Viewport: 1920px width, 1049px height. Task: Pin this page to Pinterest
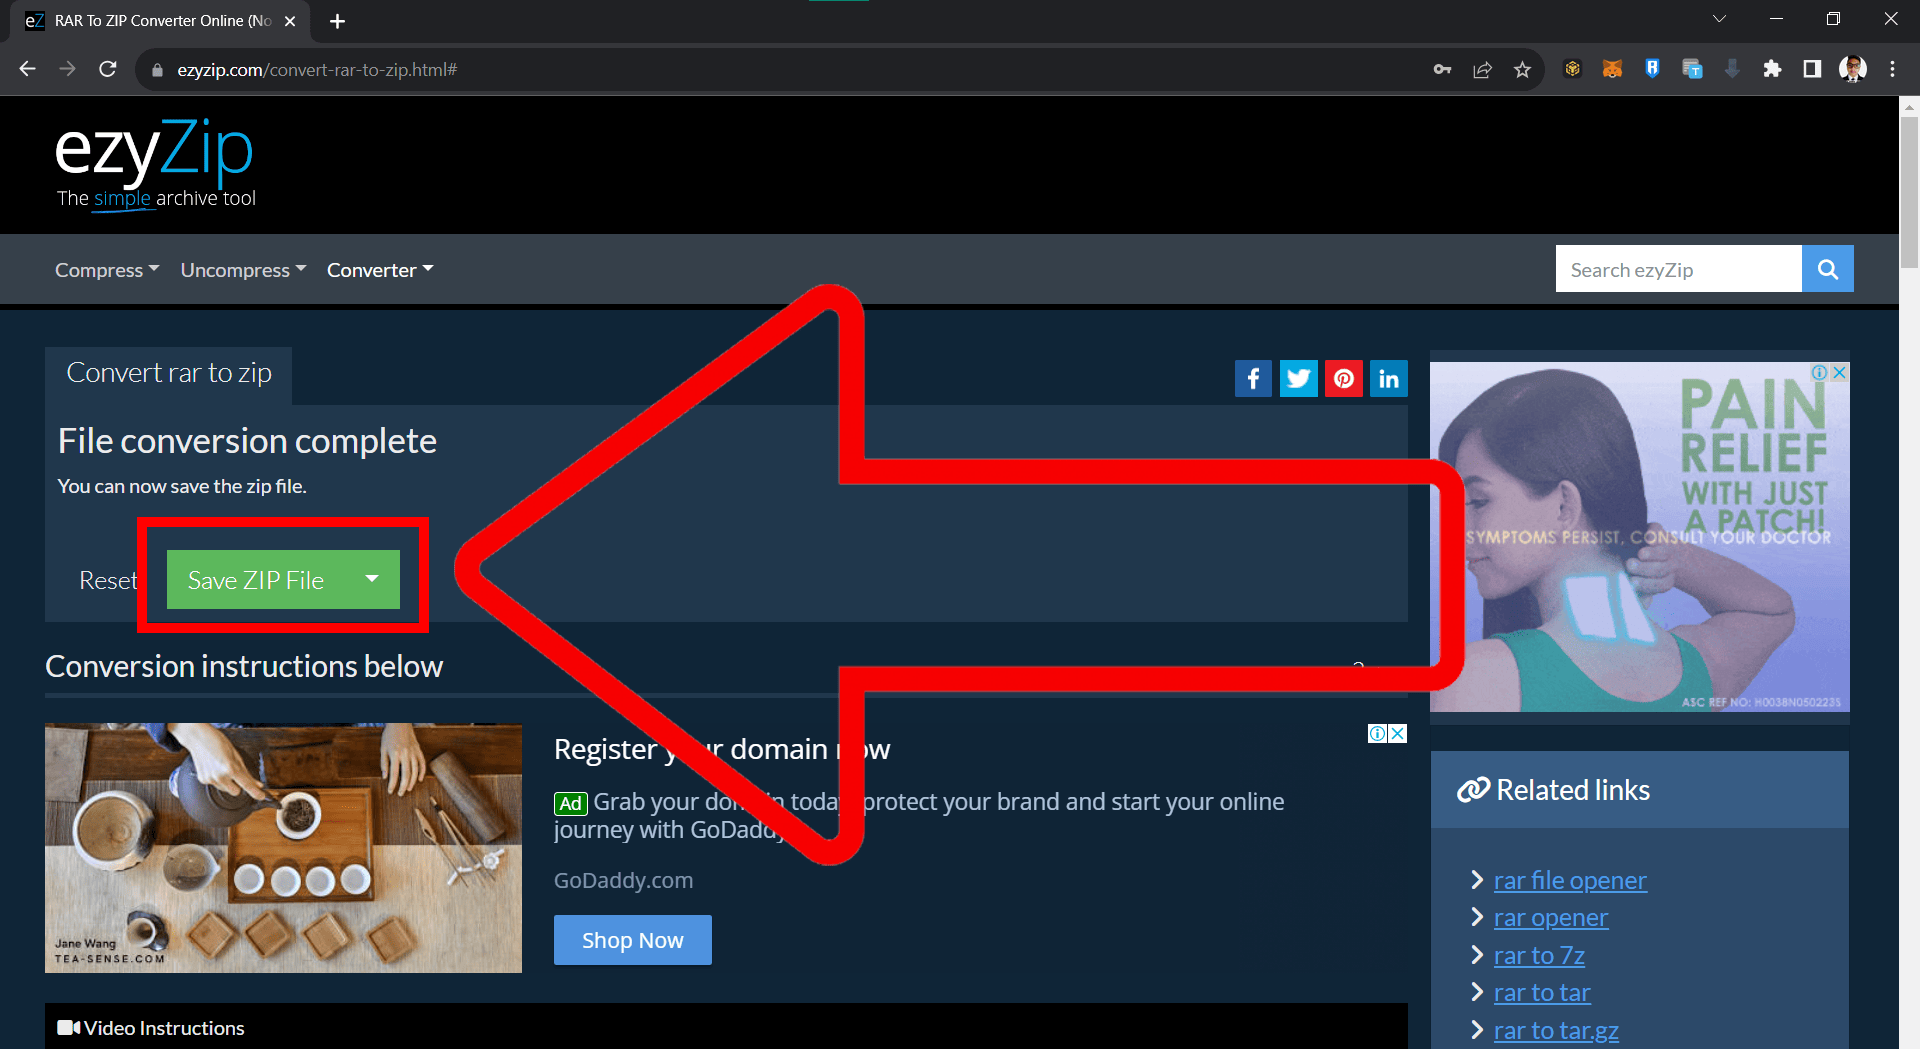(x=1344, y=378)
